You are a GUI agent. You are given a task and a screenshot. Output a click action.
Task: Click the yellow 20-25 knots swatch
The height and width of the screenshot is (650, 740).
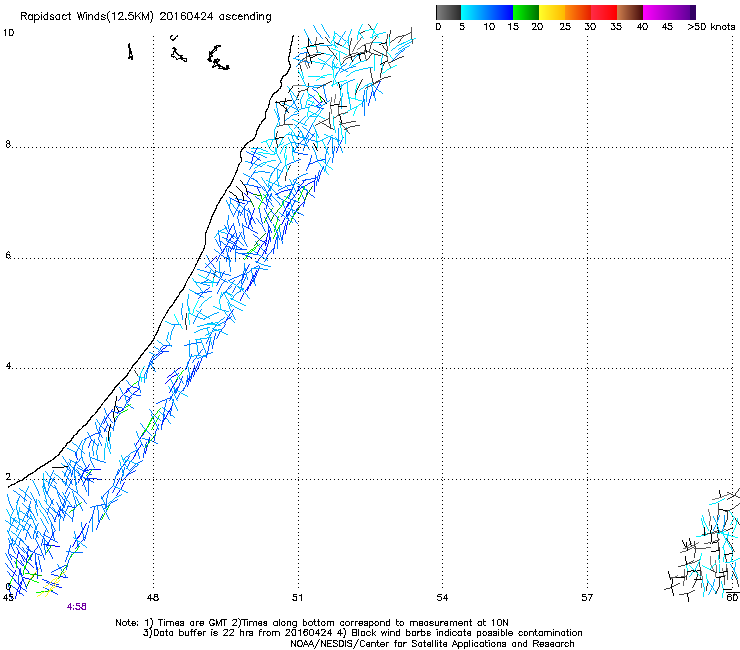(552, 12)
